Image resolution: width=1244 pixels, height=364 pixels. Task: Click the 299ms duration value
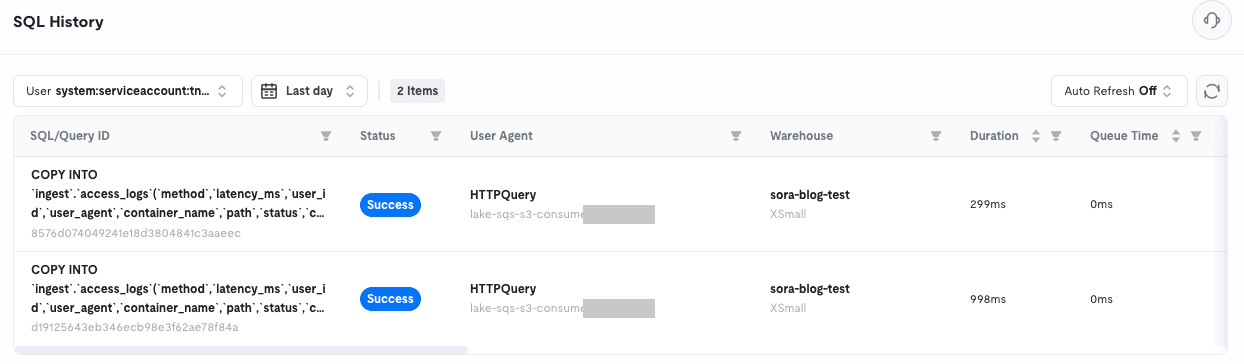pyautogui.click(x=988, y=205)
